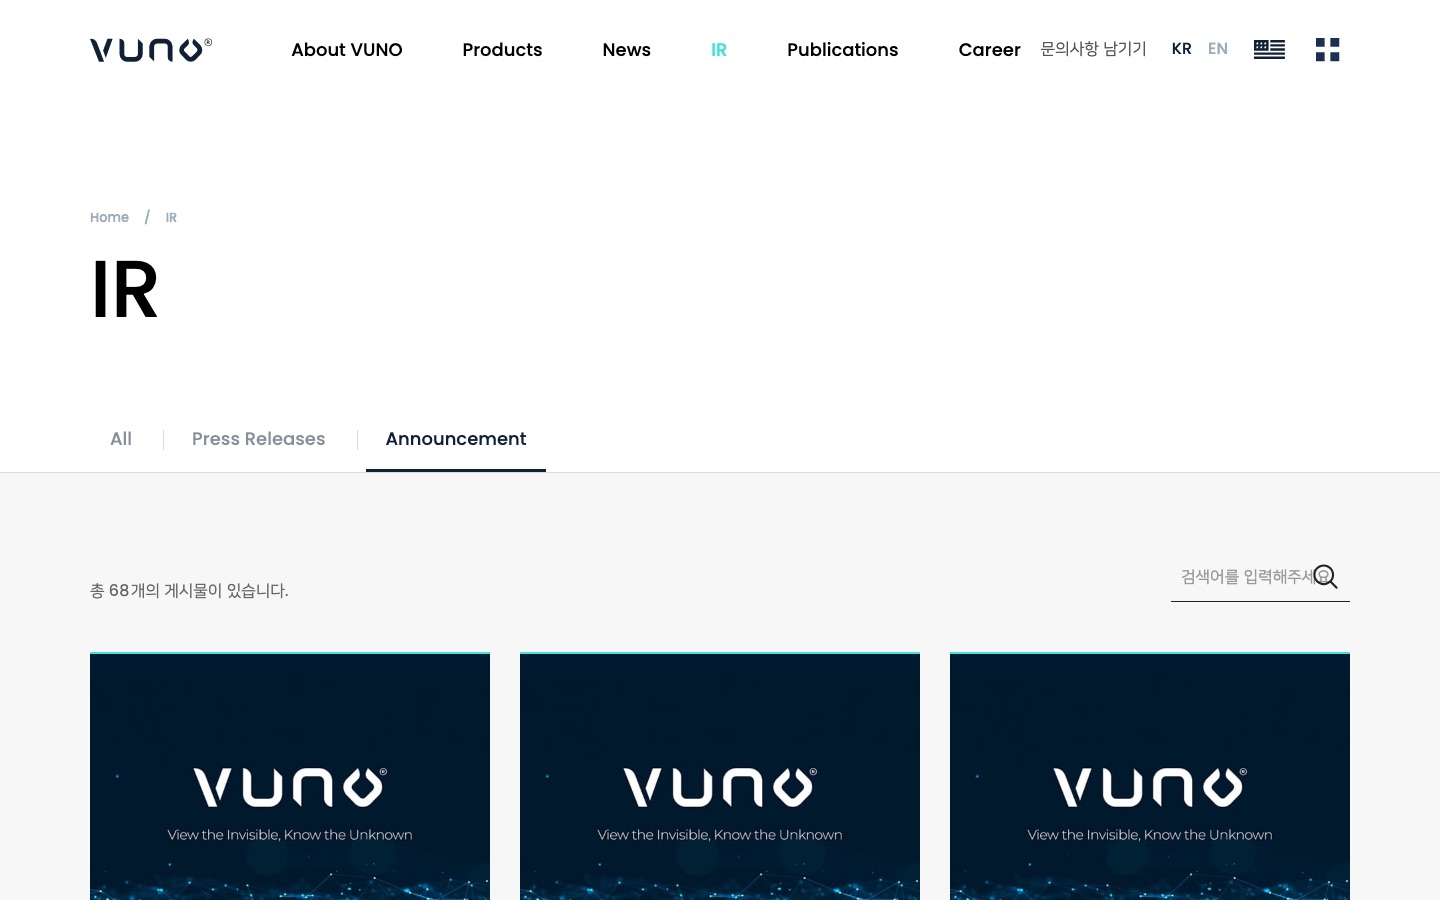Click the 문의사항 남기기 link
1440x900 pixels.
pyautogui.click(x=1093, y=49)
